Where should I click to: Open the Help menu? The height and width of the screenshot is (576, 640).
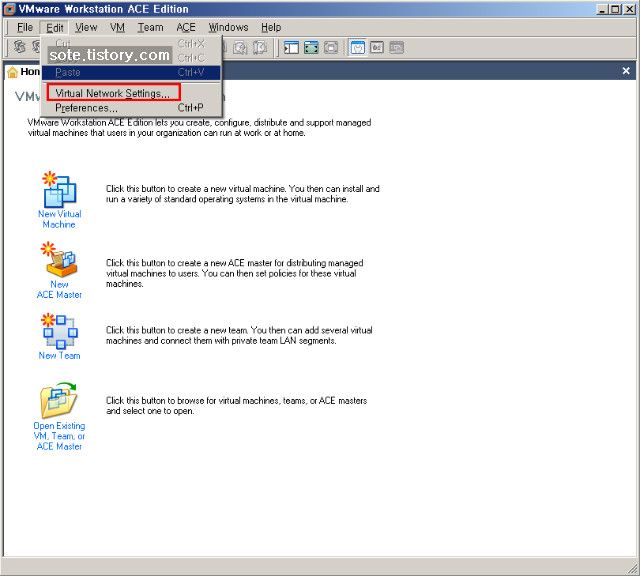(x=271, y=27)
